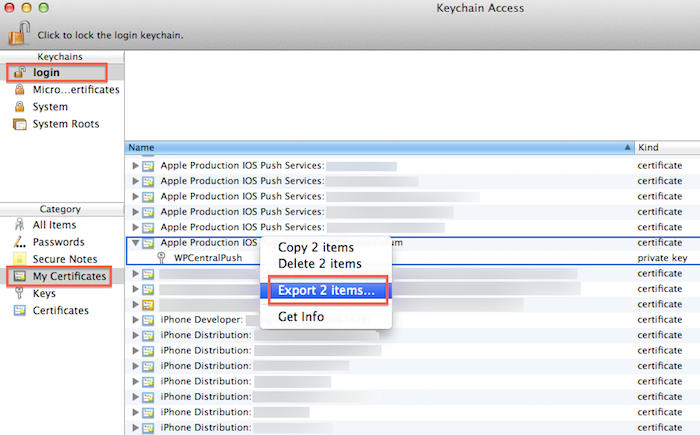Click the orange certificate icon in the list
The image size is (700, 435).
click(148, 305)
